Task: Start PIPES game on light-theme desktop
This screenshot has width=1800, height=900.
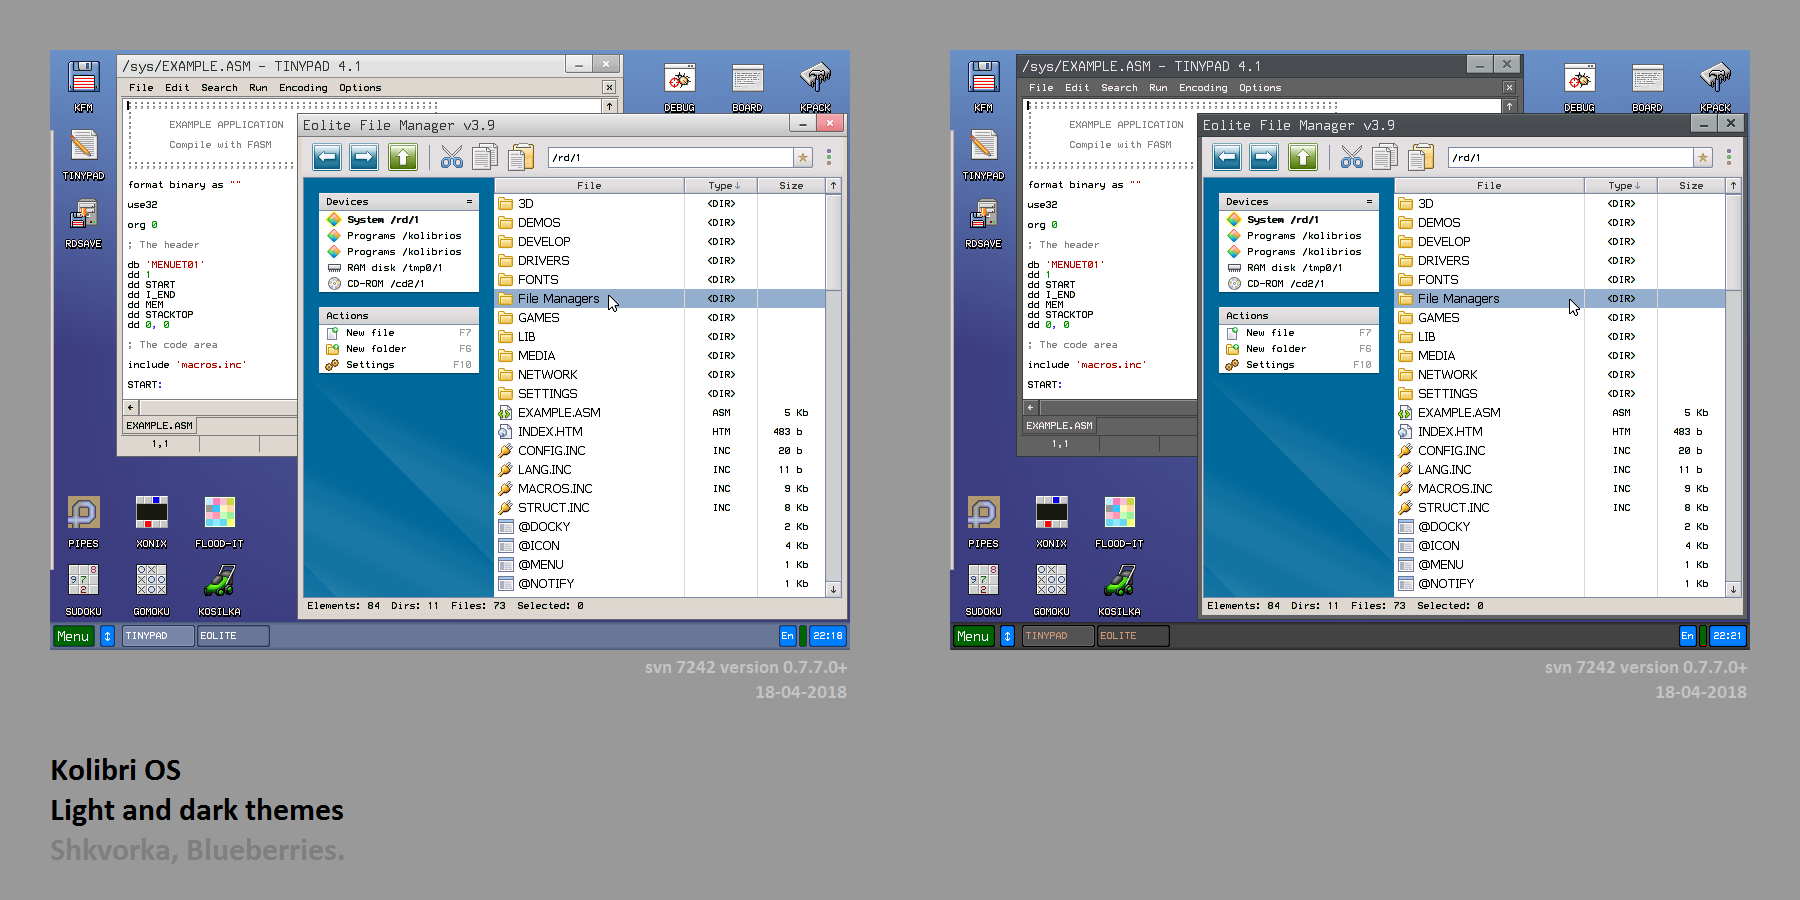Action: [x=84, y=522]
